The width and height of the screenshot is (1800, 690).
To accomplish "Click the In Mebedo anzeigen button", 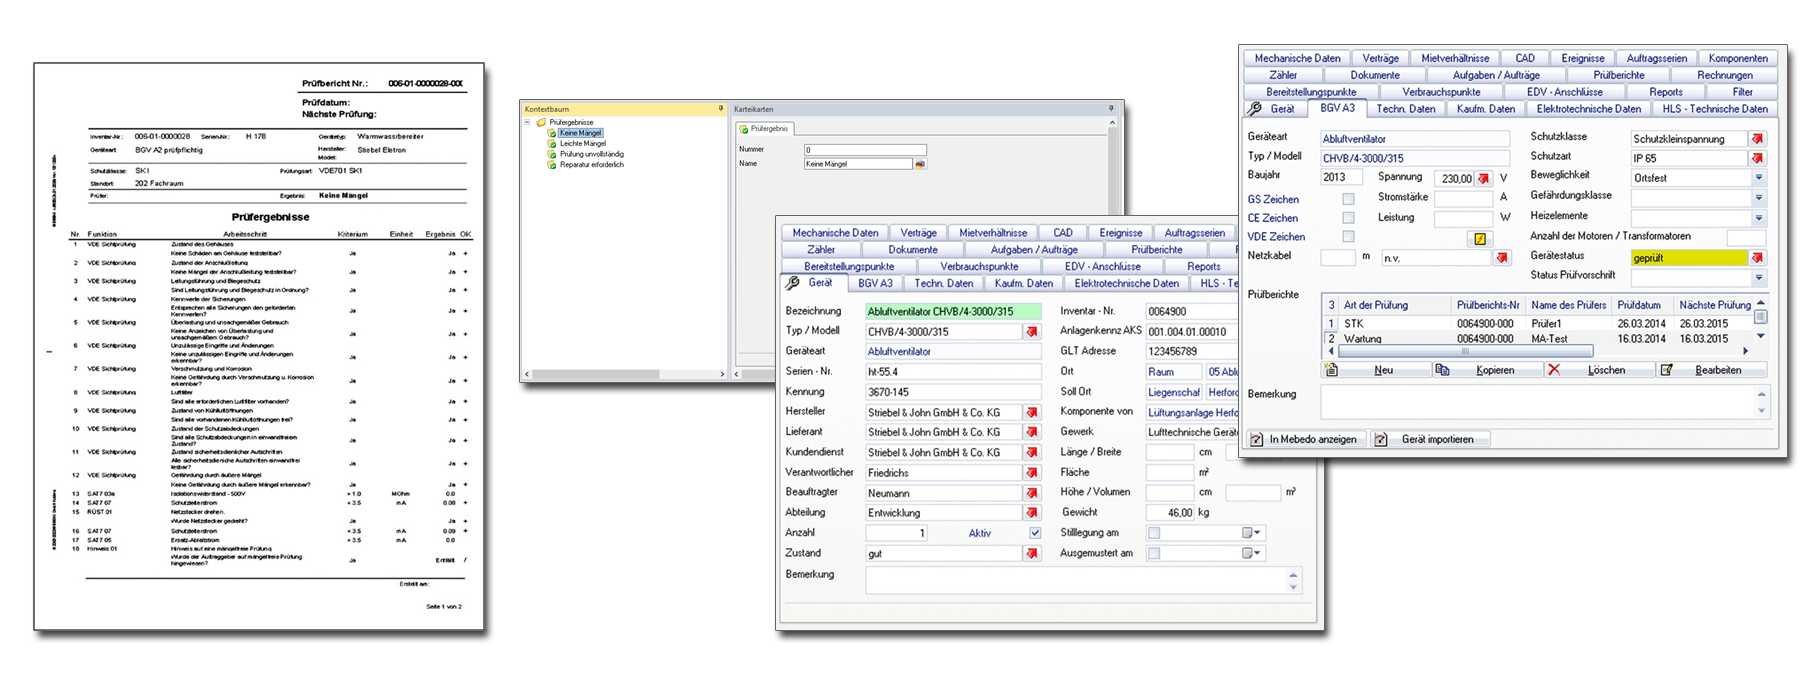I will [1304, 439].
